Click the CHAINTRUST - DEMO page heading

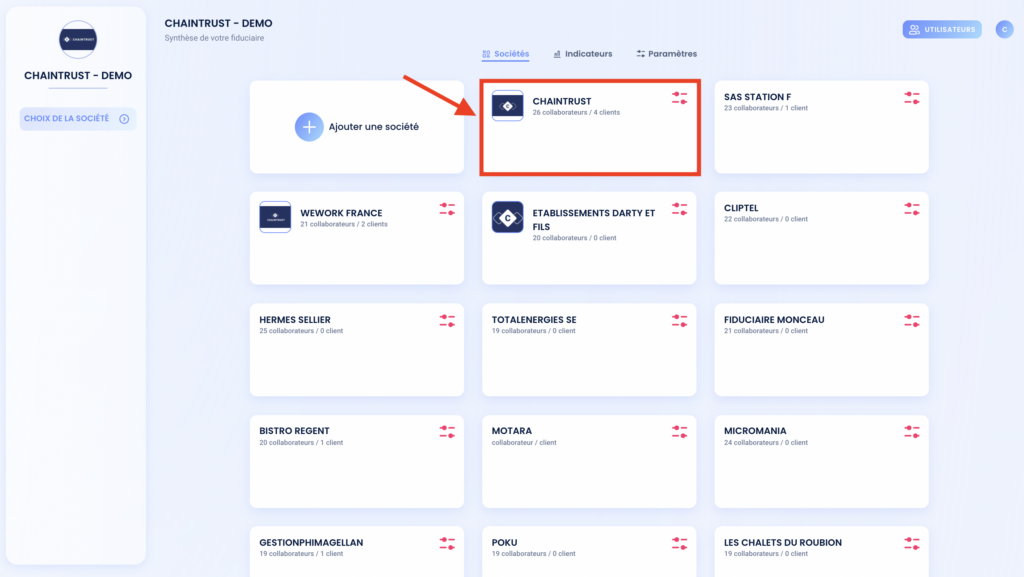218,23
